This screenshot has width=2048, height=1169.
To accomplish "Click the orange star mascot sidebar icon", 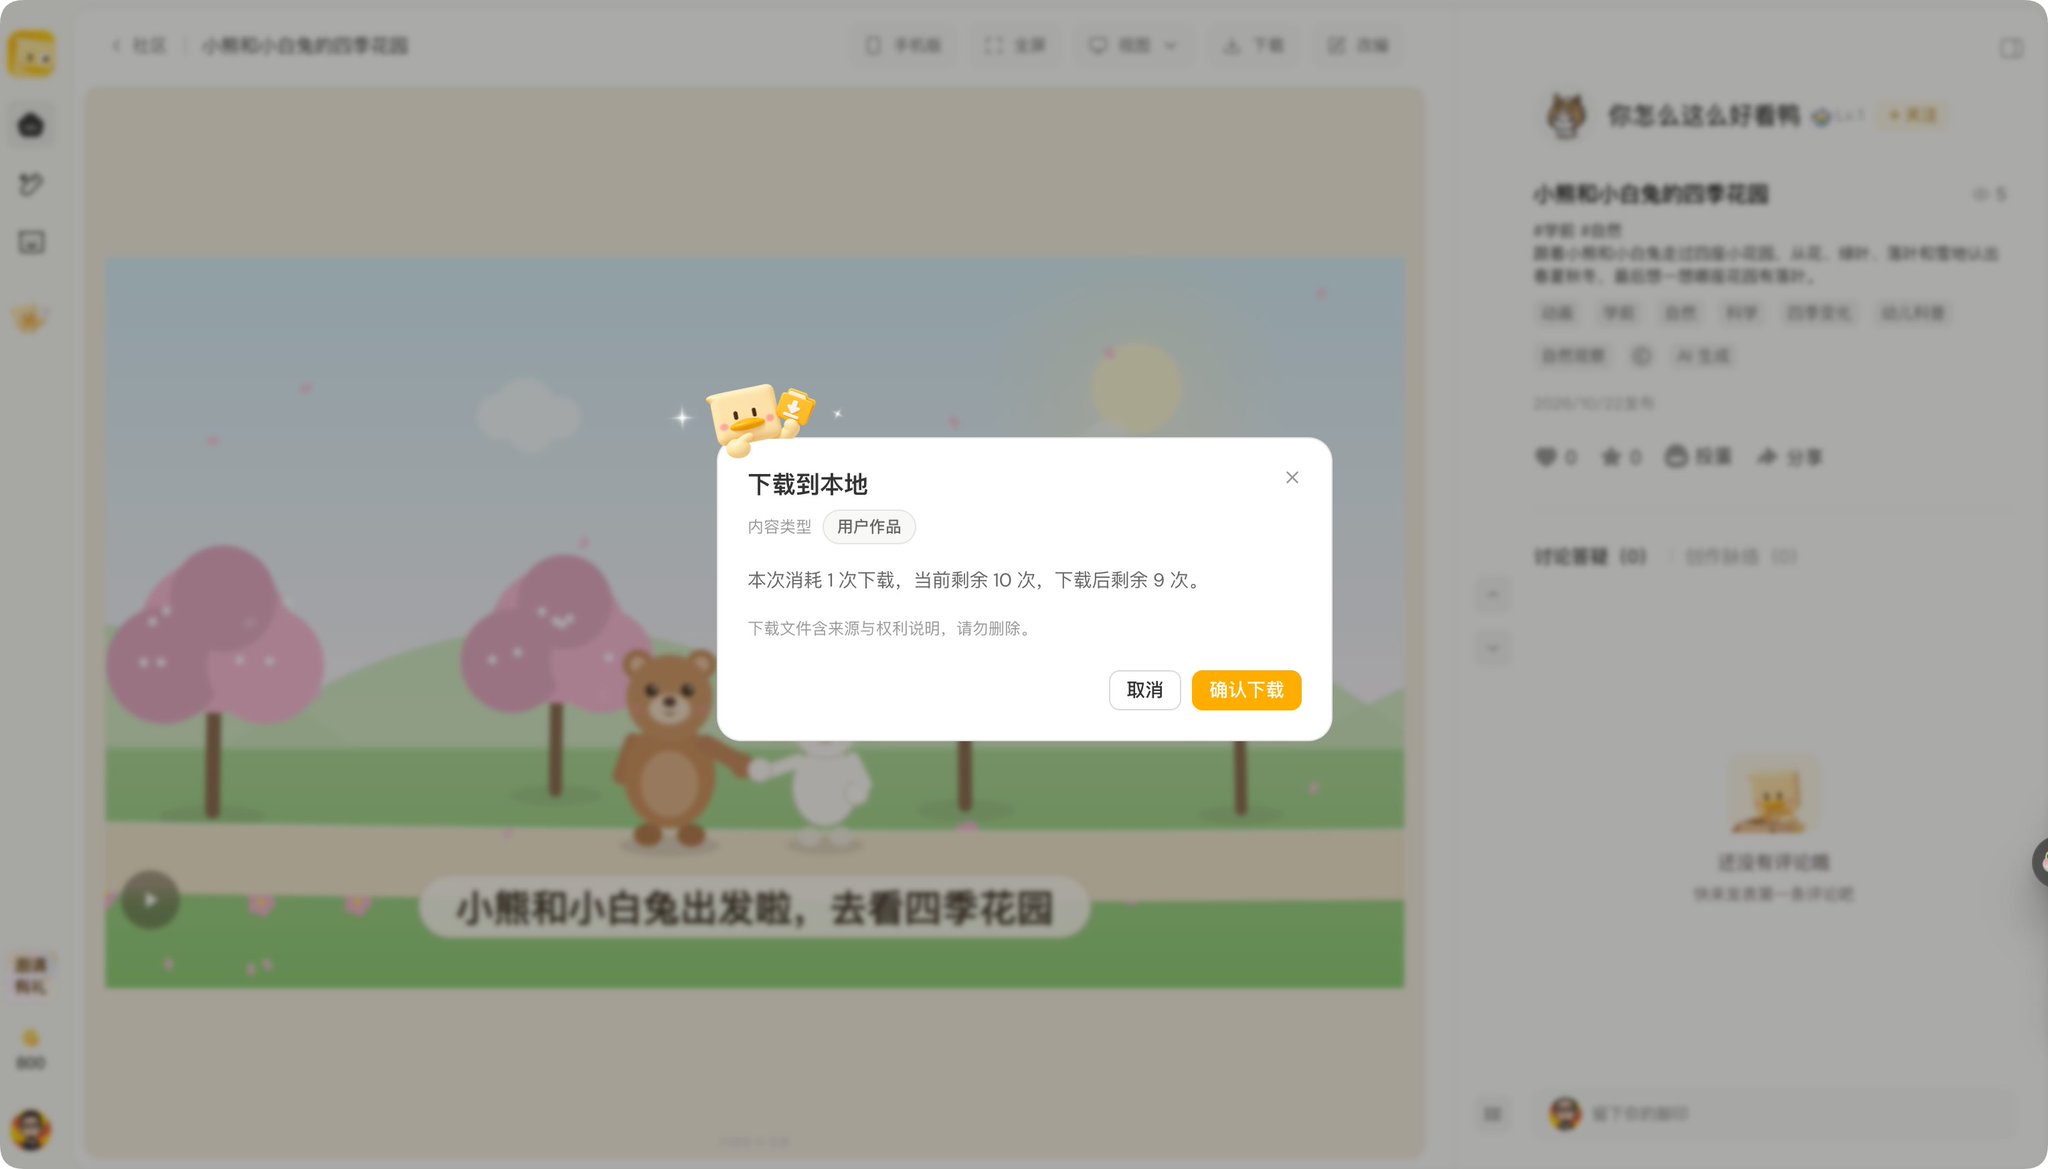I will (29, 320).
